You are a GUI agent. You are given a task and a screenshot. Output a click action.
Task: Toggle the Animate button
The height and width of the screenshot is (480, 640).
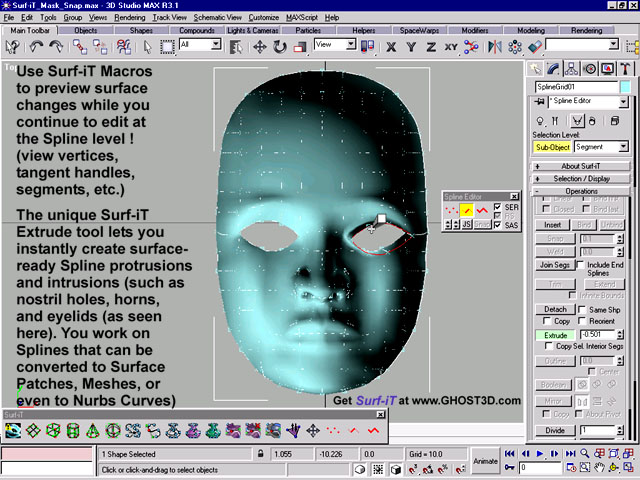(x=485, y=461)
